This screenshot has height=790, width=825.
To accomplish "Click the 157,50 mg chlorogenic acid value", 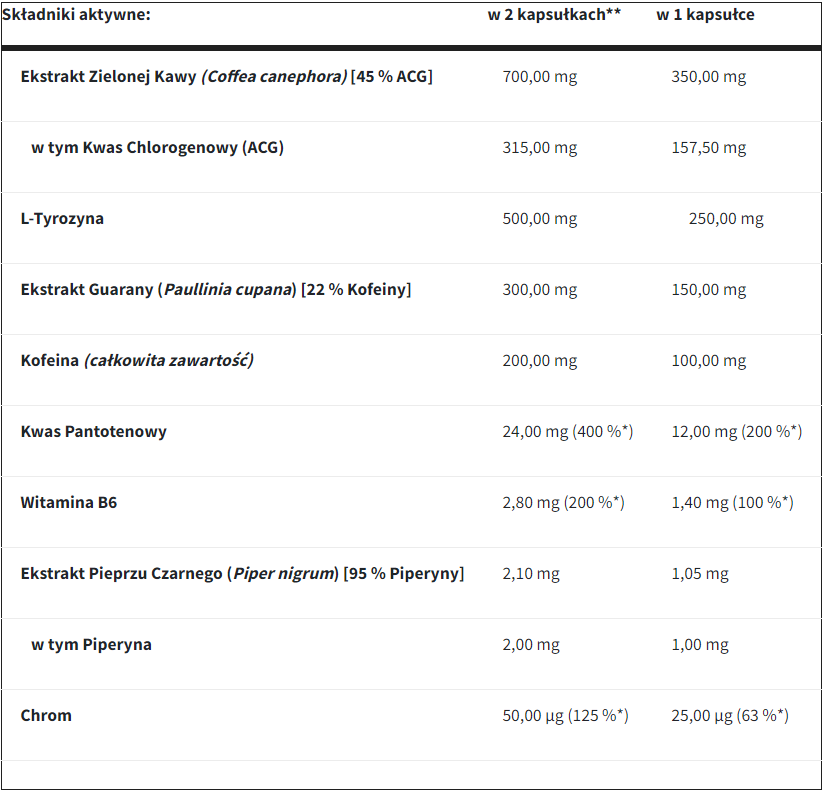I will [x=708, y=148].
